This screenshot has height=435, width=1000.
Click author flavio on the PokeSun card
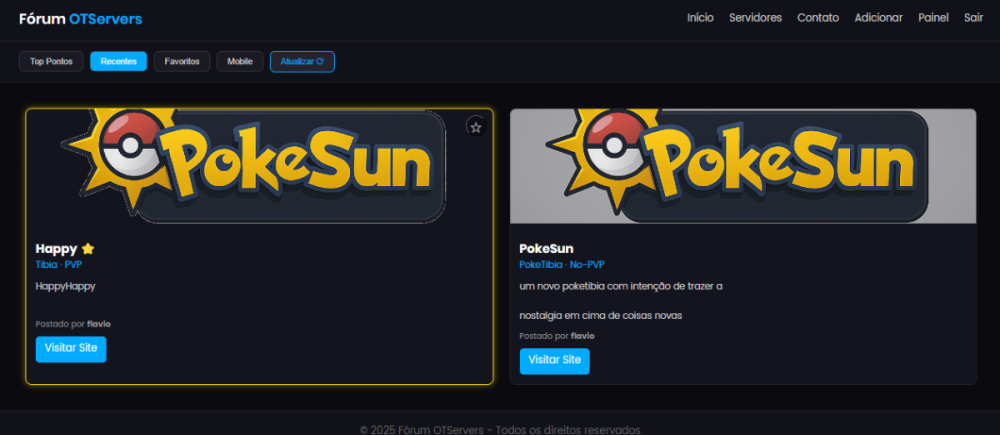click(x=582, y=336)
